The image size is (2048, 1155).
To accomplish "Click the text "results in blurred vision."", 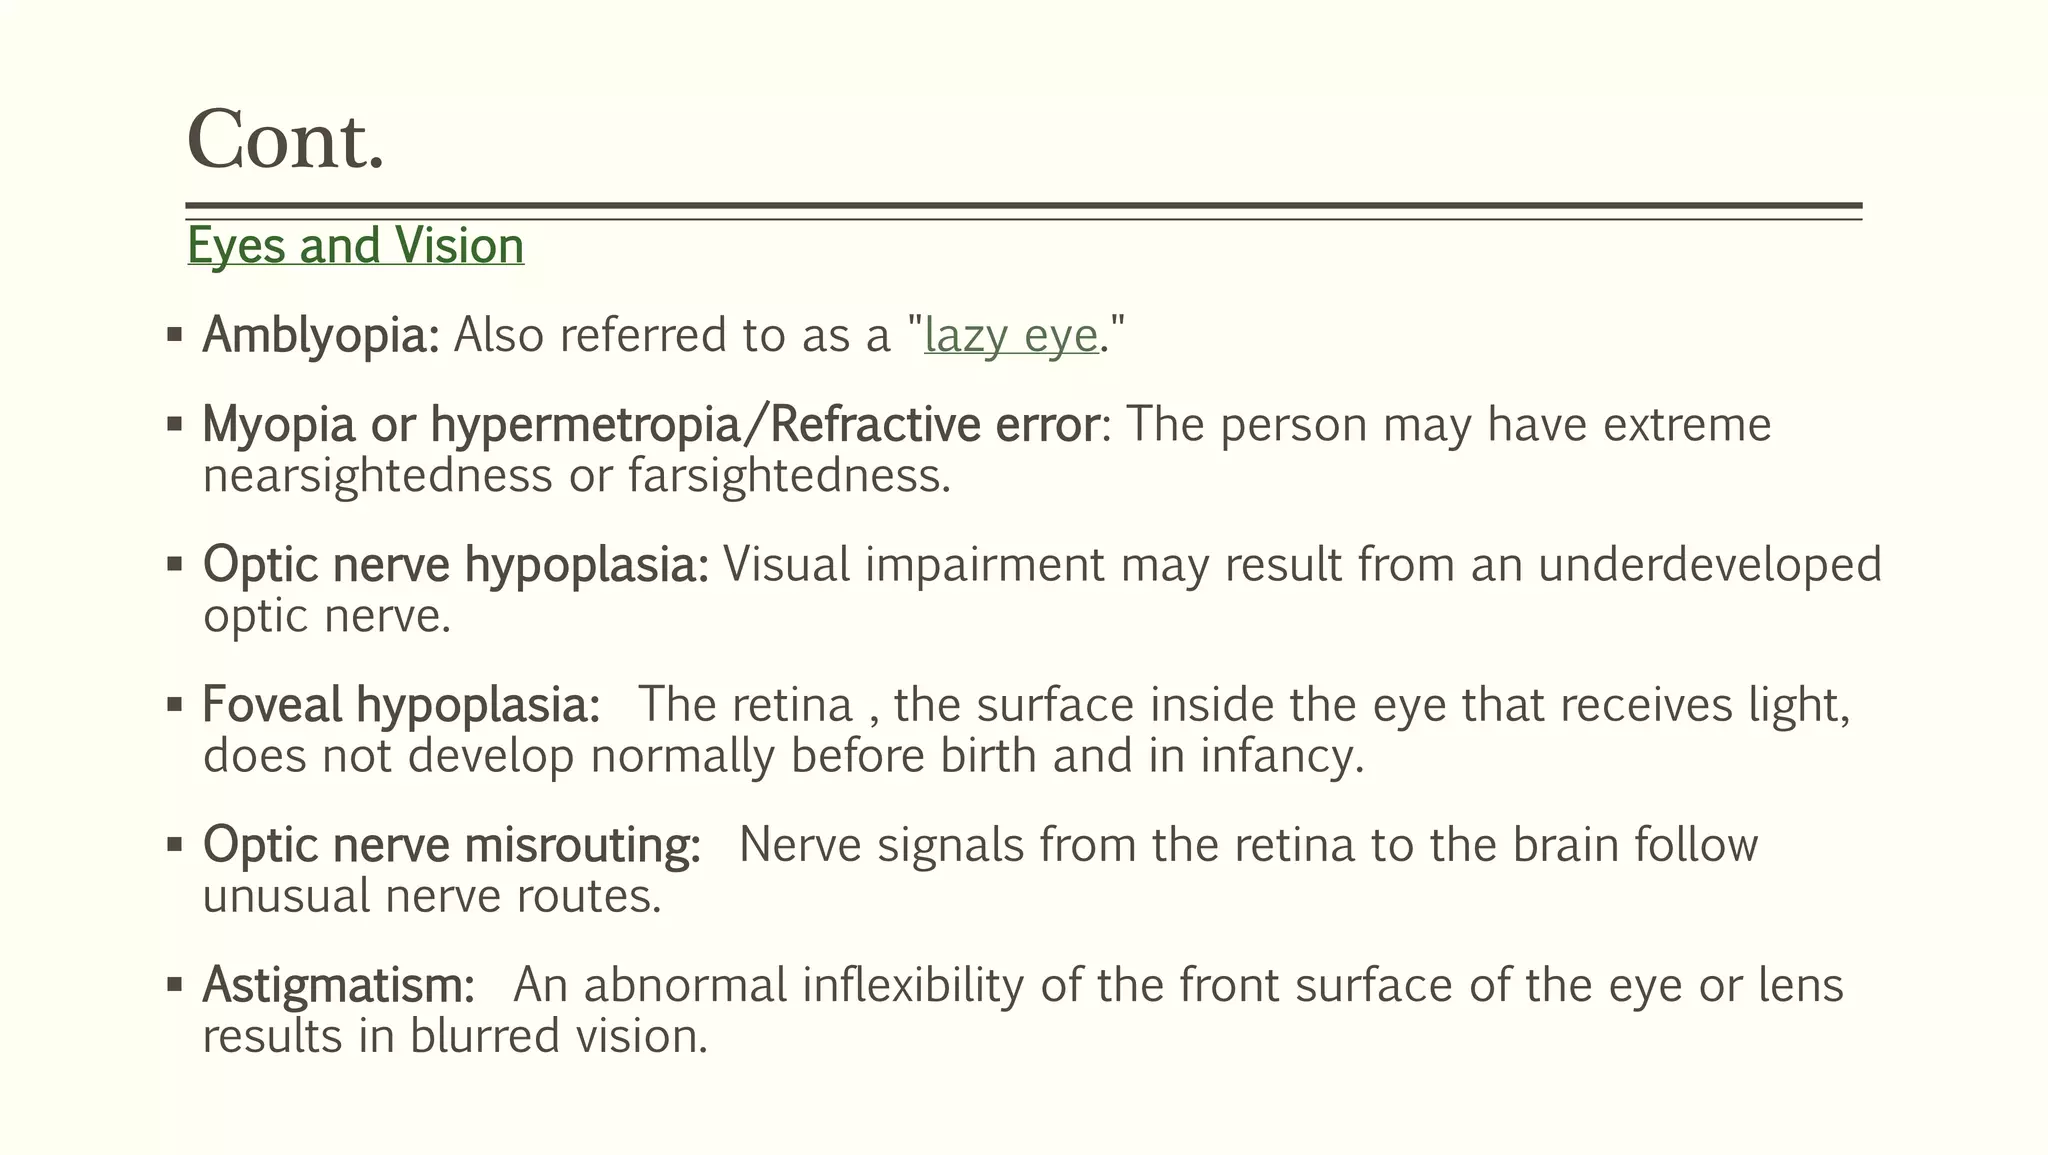I will [x=455, y=1036].
